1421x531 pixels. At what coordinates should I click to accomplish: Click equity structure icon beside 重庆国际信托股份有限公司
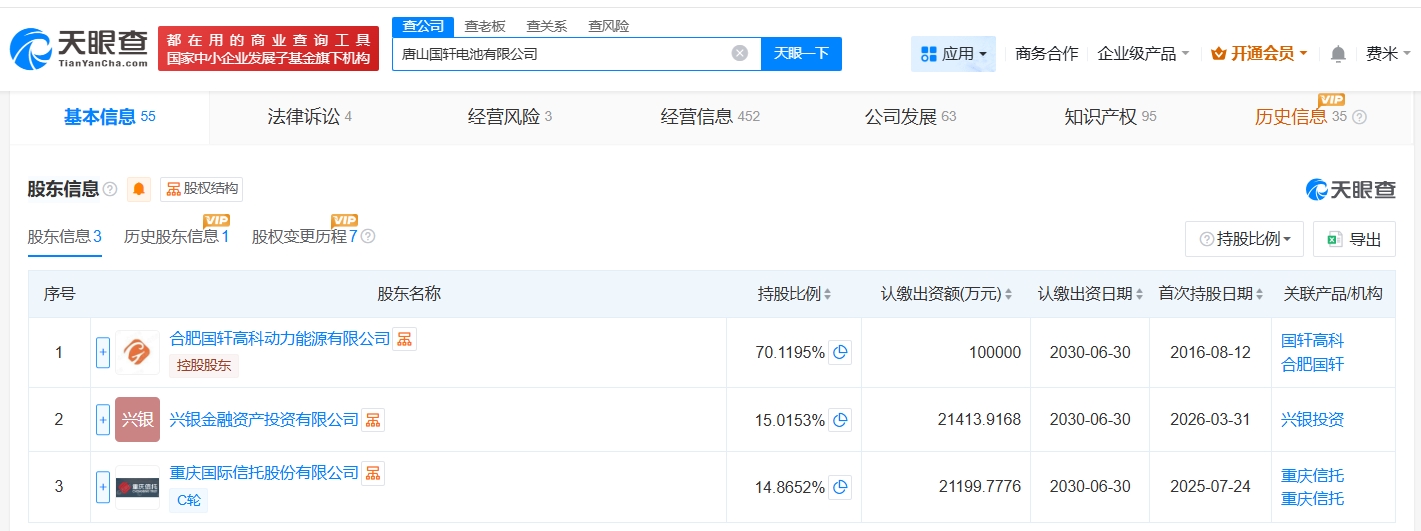click(372, 473)
